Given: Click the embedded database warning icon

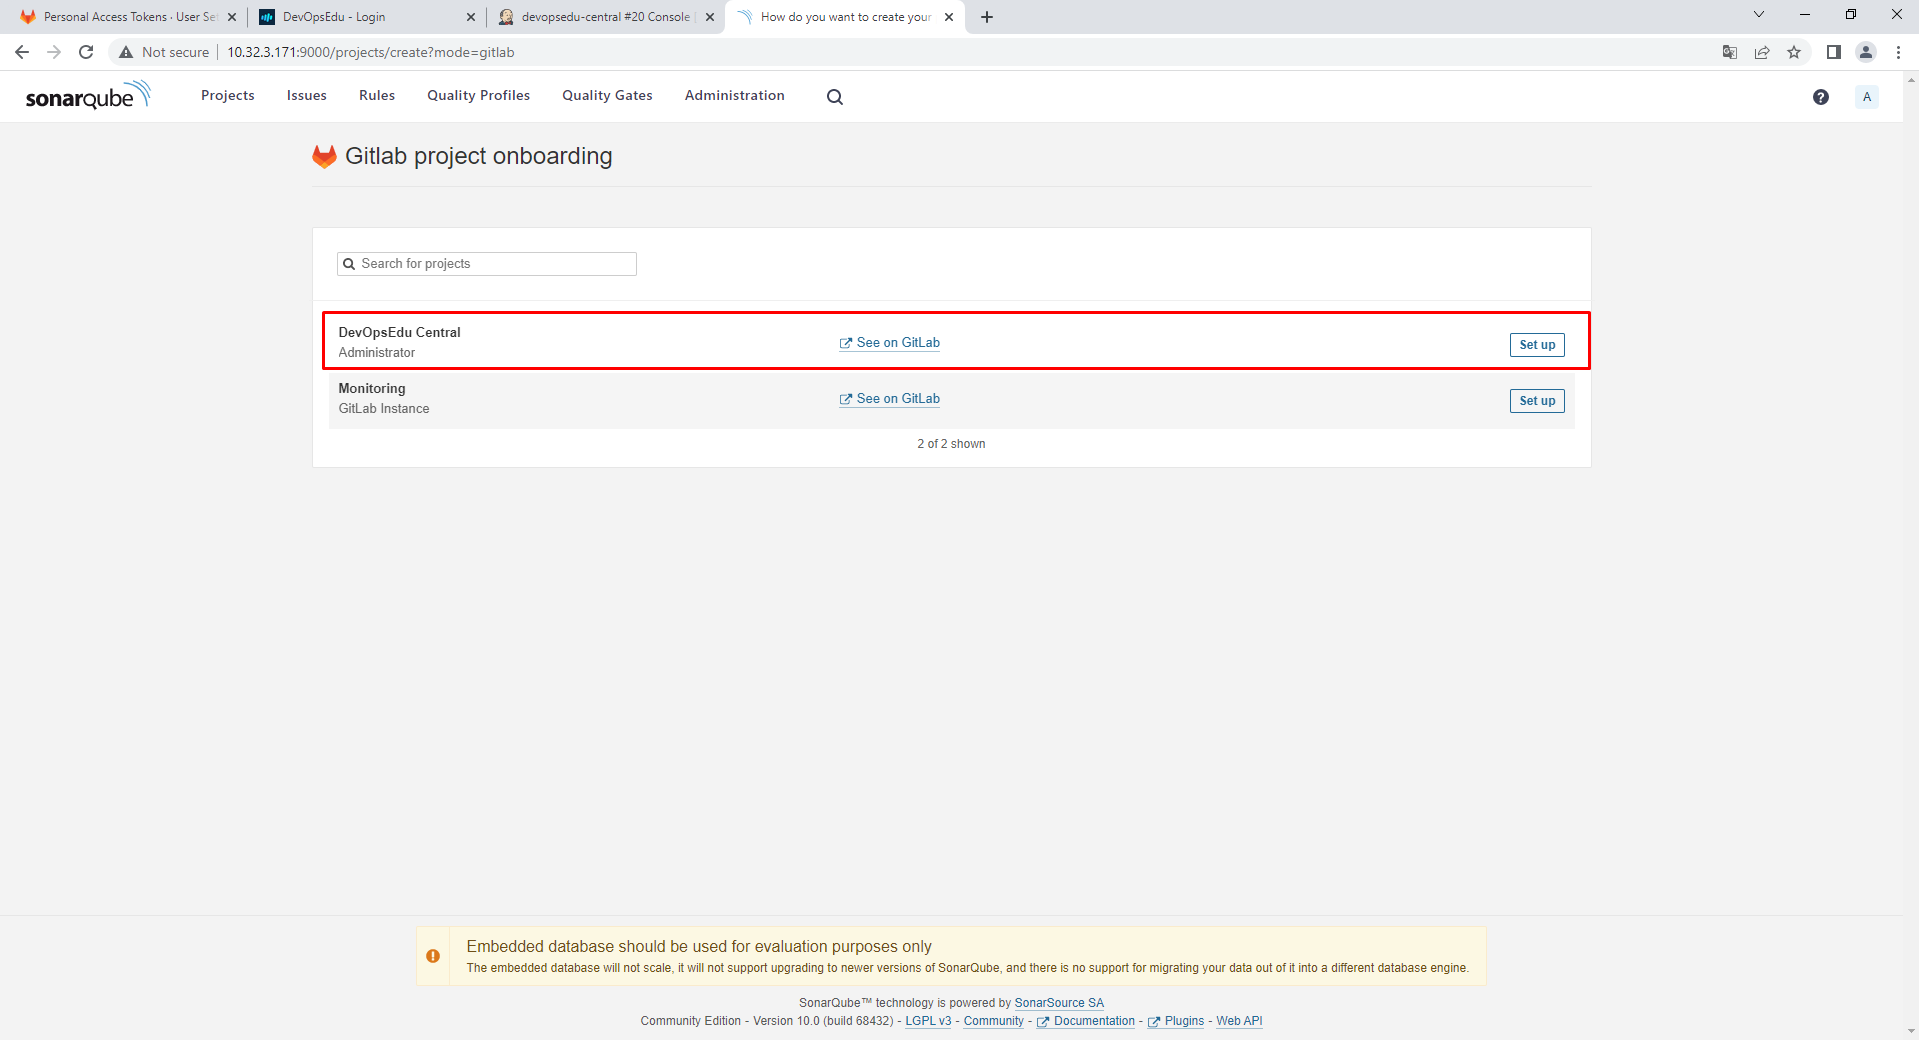Looking at the screenshot, I should point(433,956).
